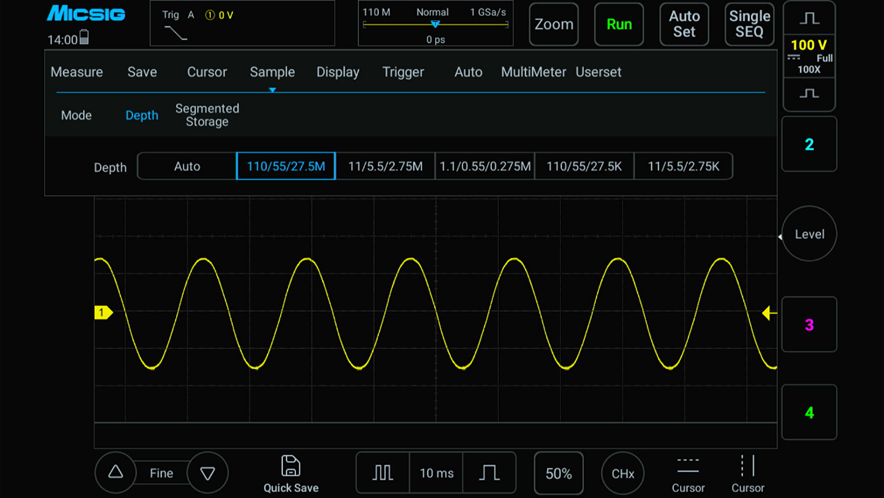Click the narrow timebase single-pulse icon

pyautogui.click(x=489, y=473)
